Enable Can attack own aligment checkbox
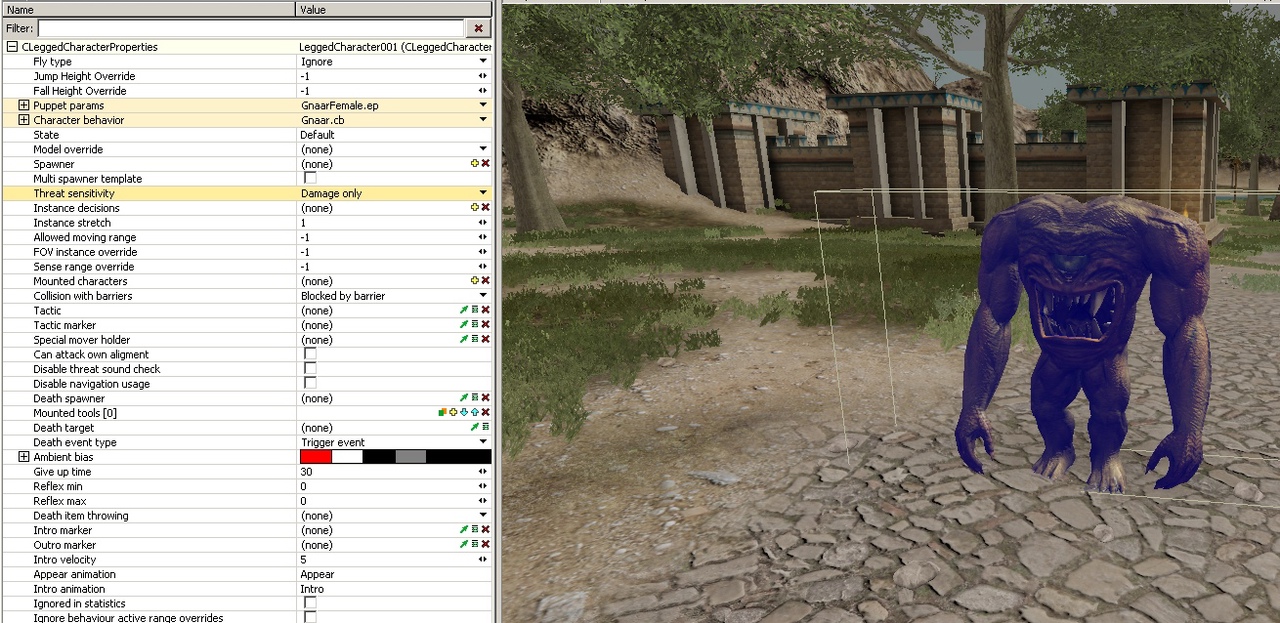1280x623 pixels. [310, 354]
